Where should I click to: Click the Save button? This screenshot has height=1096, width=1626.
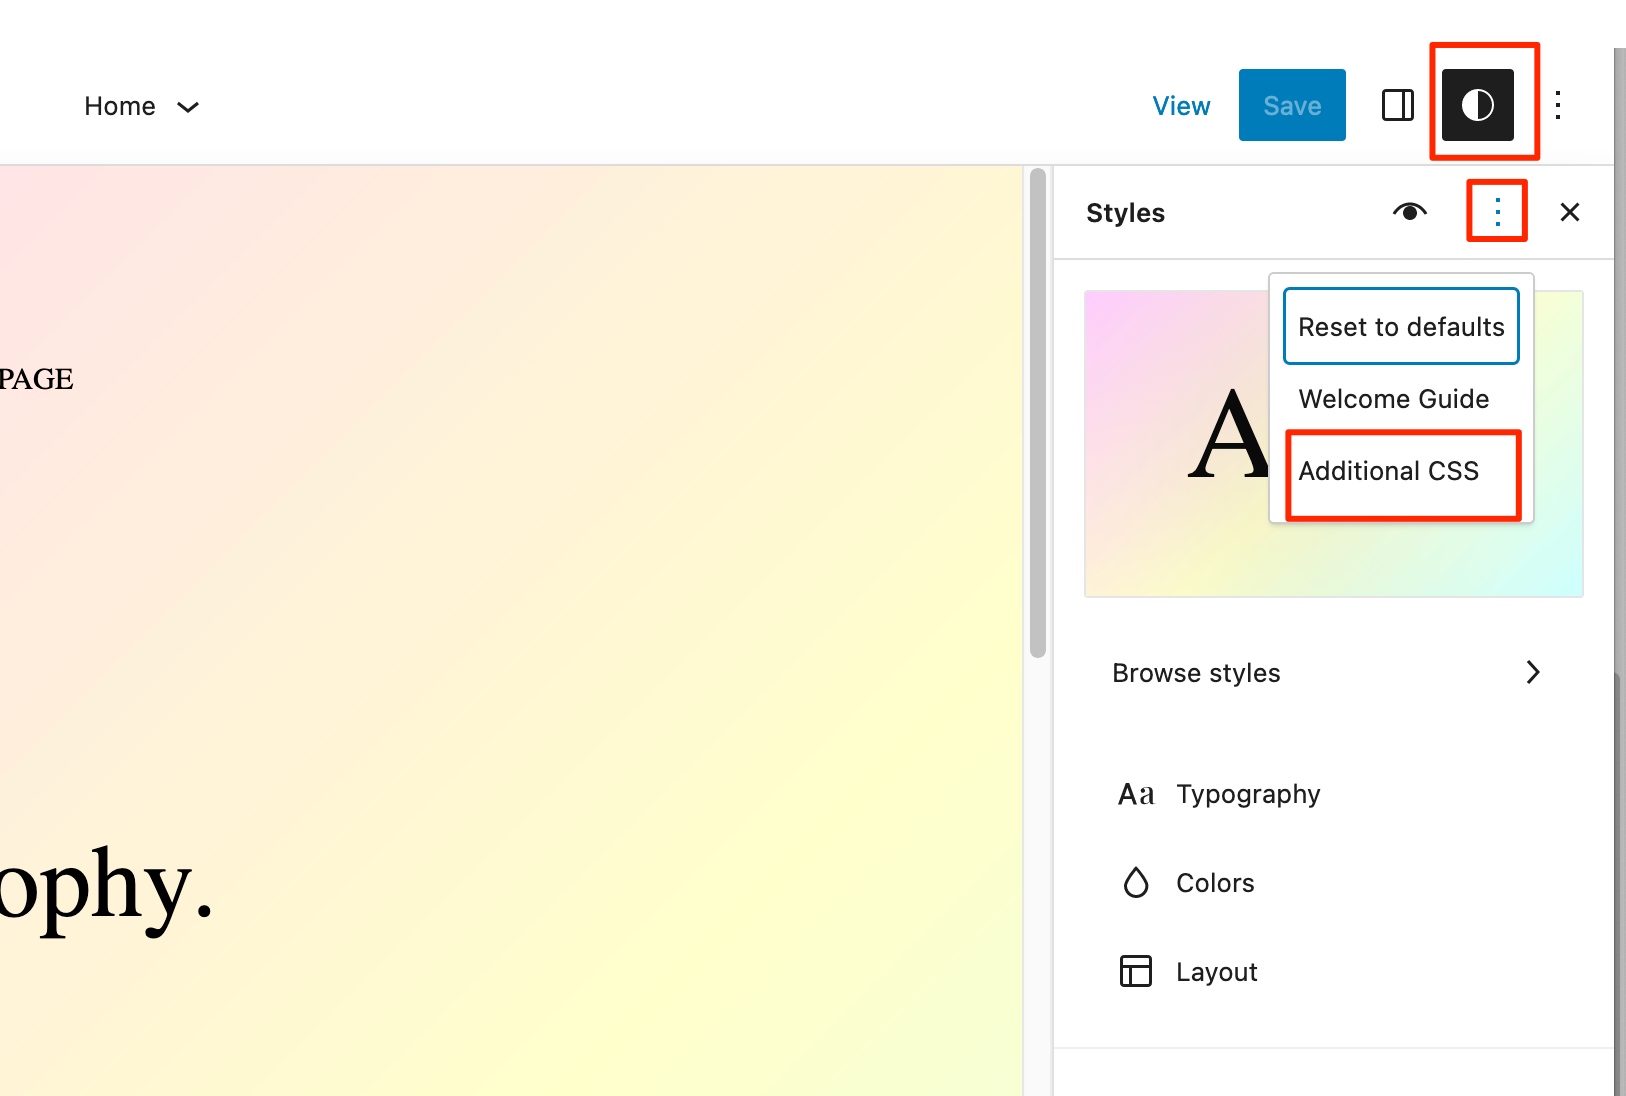[x=1291, y=104]
